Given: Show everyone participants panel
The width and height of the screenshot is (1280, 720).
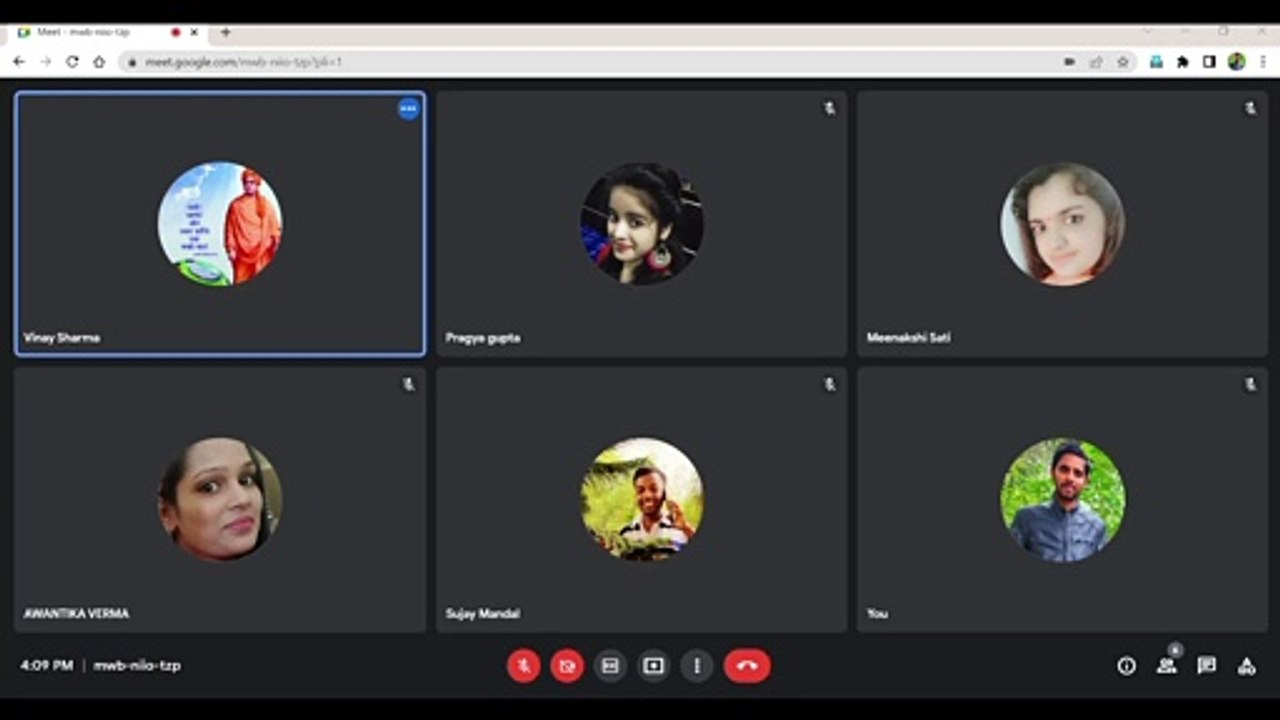Looking at the screenshot, I should pos(1166,666).
